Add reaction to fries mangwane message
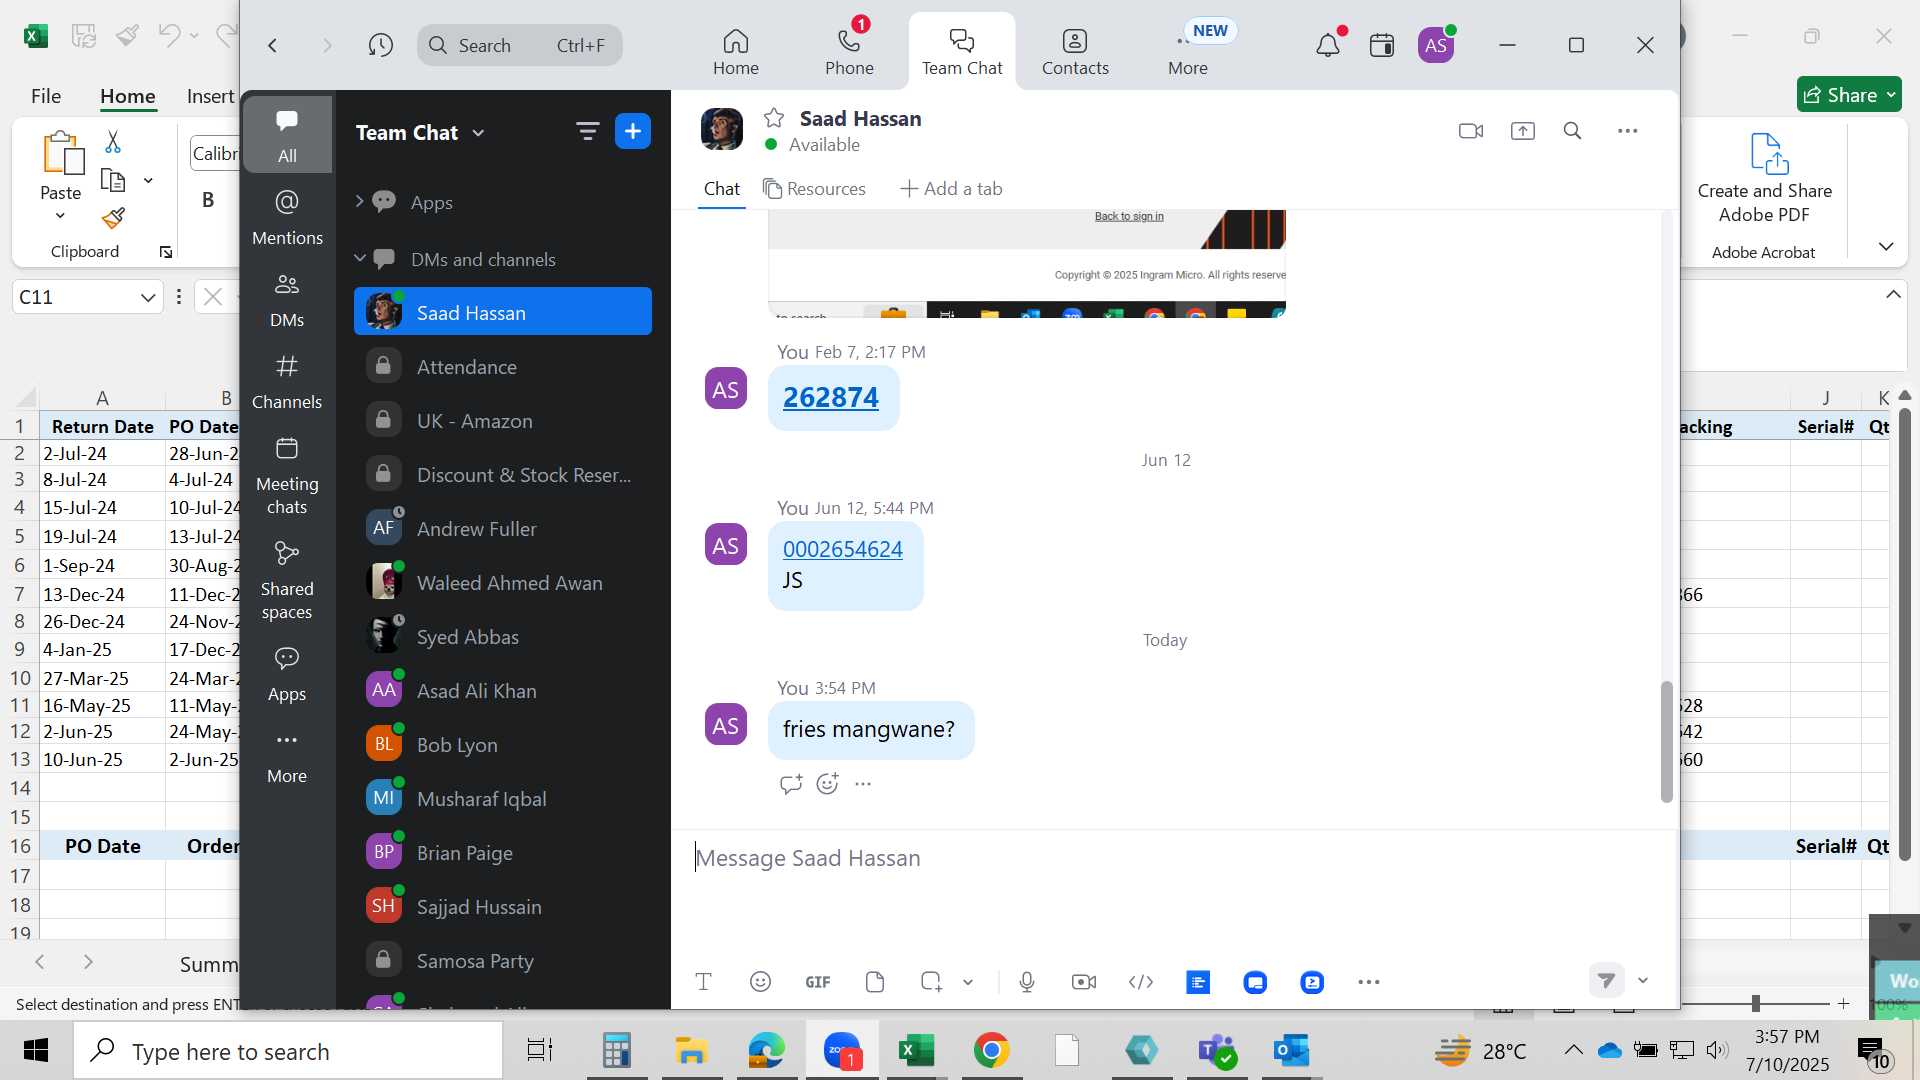The height and width of the screenshot is (1080, 1920). [827, 784]
